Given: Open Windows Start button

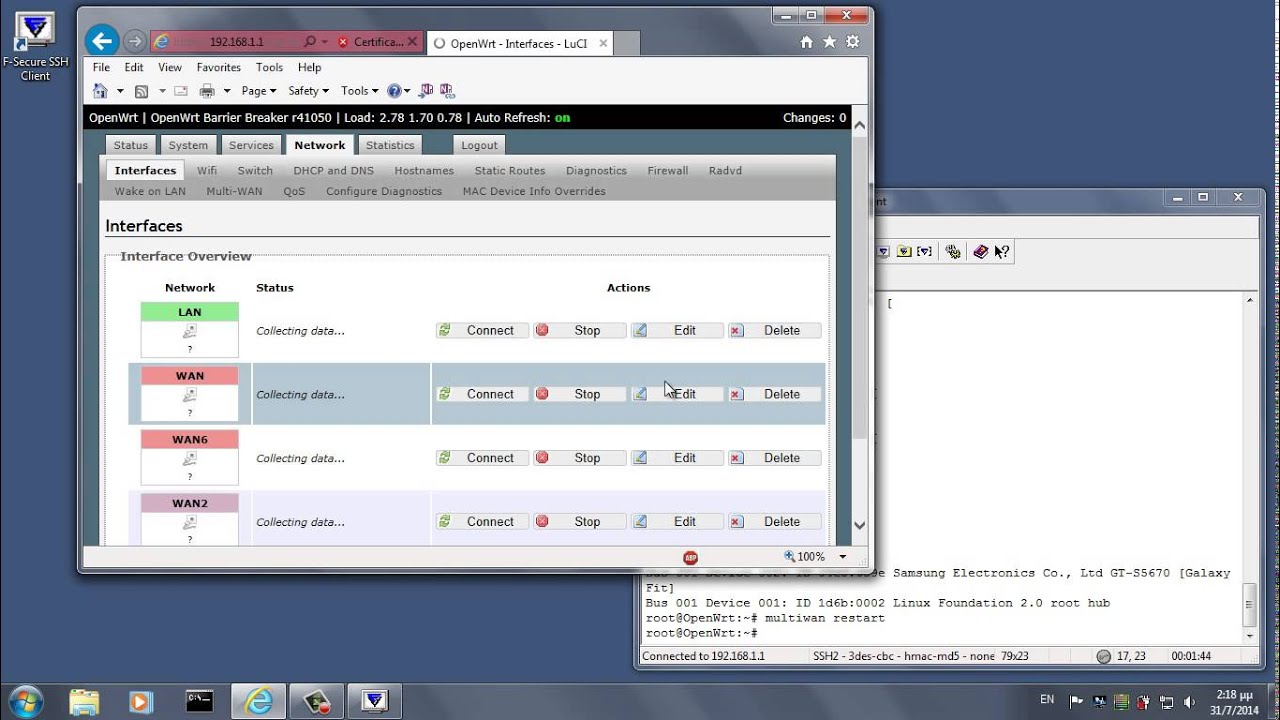Looking at the screenshot, I should point(25,700).
